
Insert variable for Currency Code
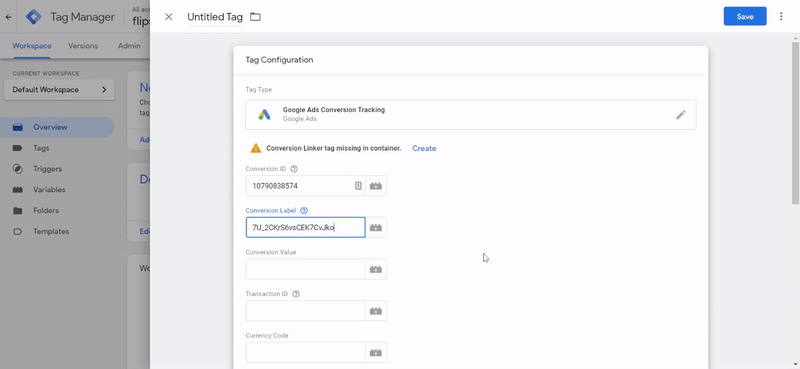pyautogui.click(x=376, y=353)
